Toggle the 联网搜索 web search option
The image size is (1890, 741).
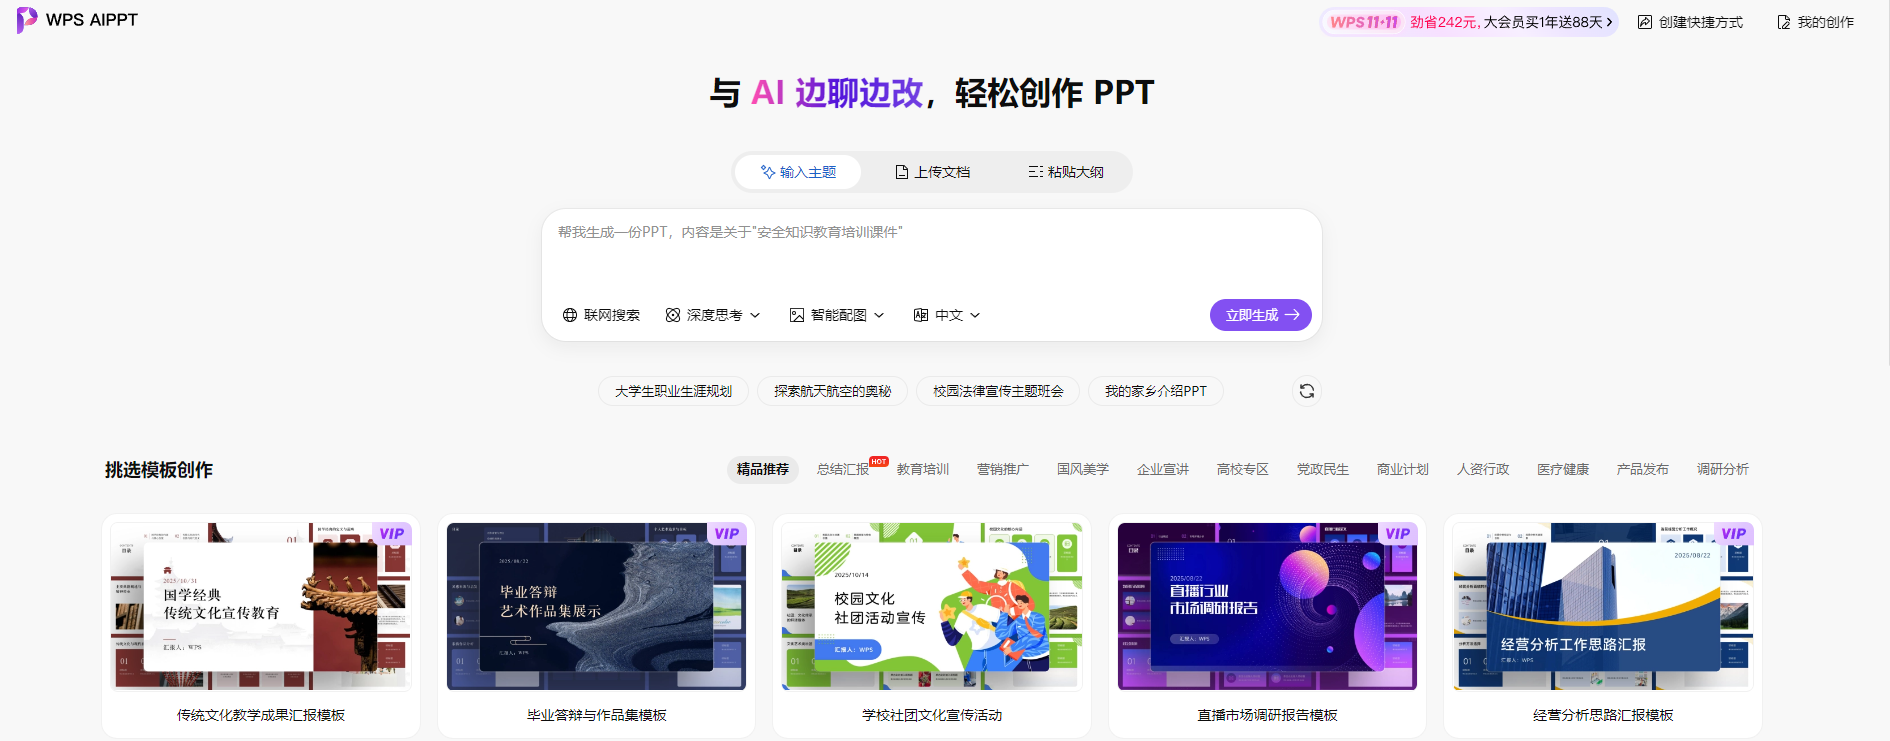(x=601, y=315)
